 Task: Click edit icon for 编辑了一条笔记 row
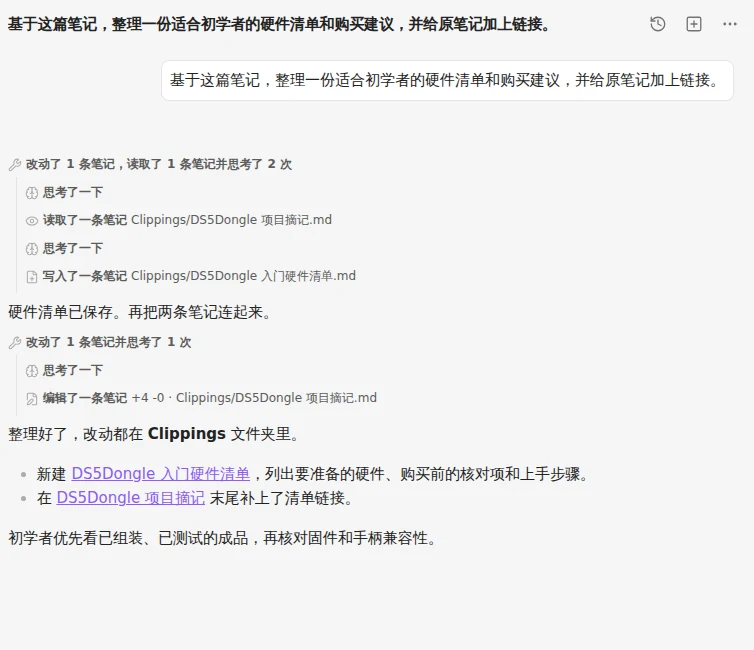(x=32, y=399)
